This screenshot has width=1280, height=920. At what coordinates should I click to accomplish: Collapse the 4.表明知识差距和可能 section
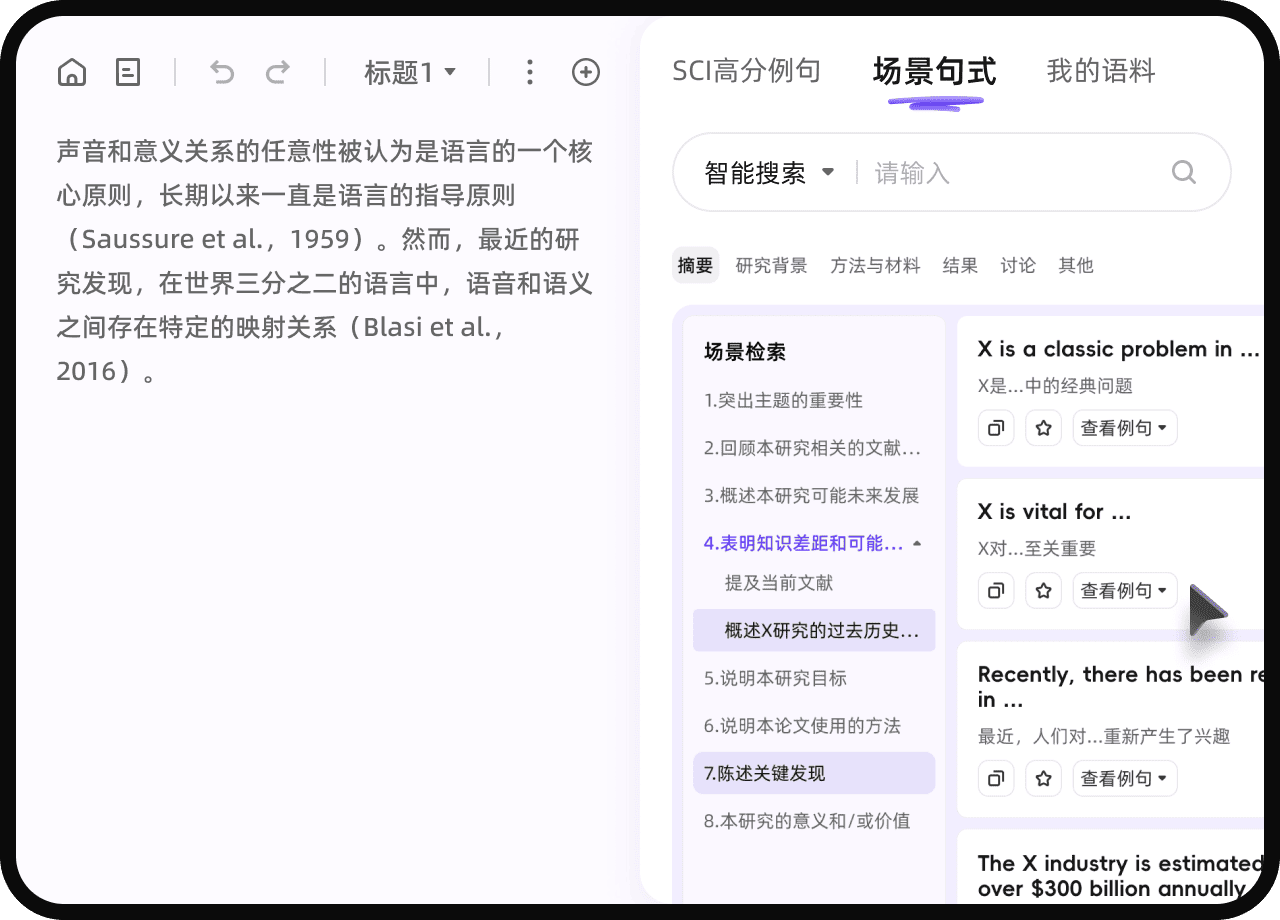(917, 544)
